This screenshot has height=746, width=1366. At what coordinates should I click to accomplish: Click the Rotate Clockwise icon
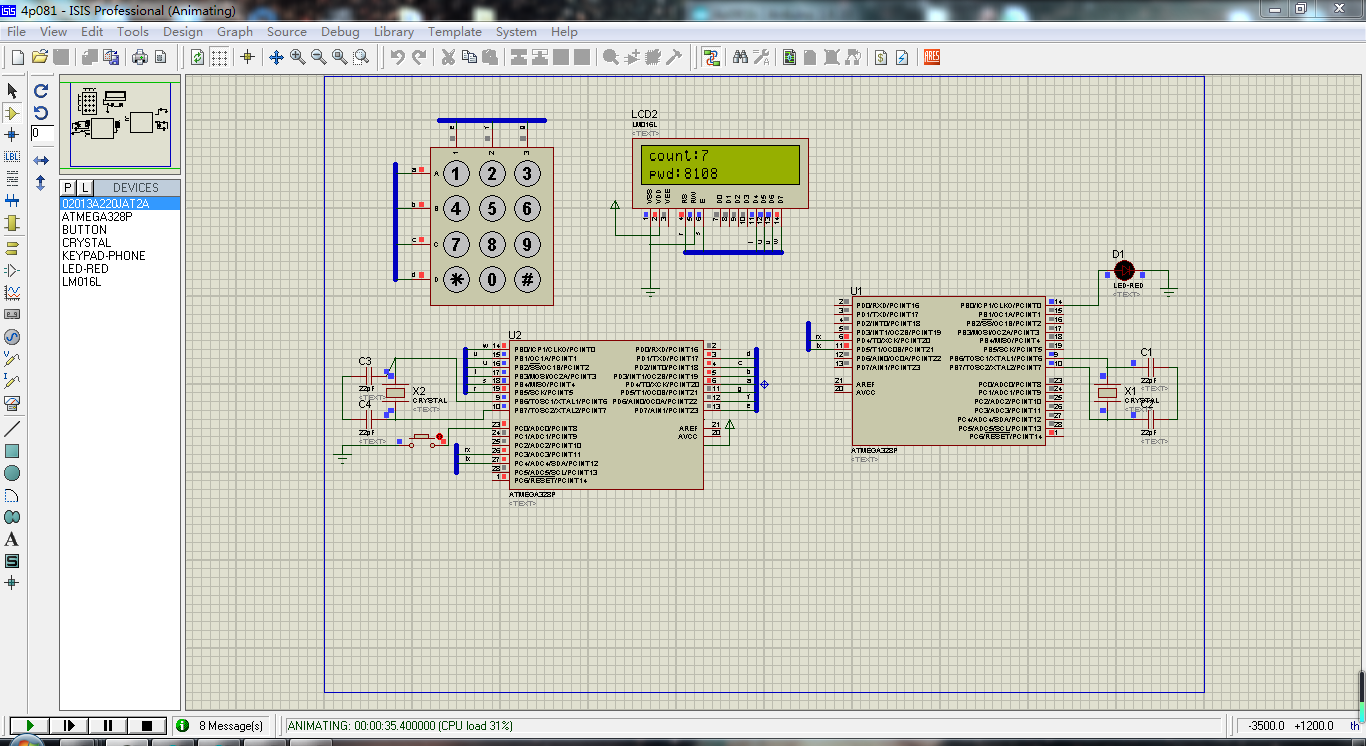pos(41,90)
